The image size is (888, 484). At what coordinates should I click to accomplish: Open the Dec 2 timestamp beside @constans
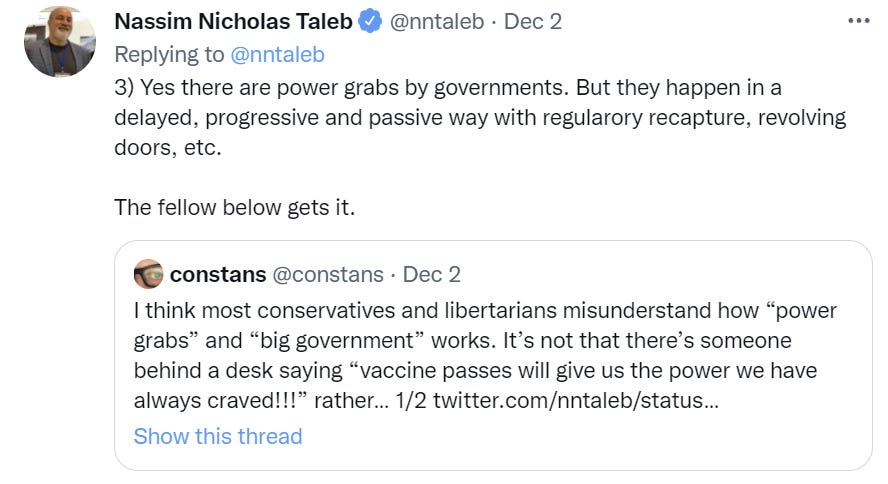pos(431,274)
